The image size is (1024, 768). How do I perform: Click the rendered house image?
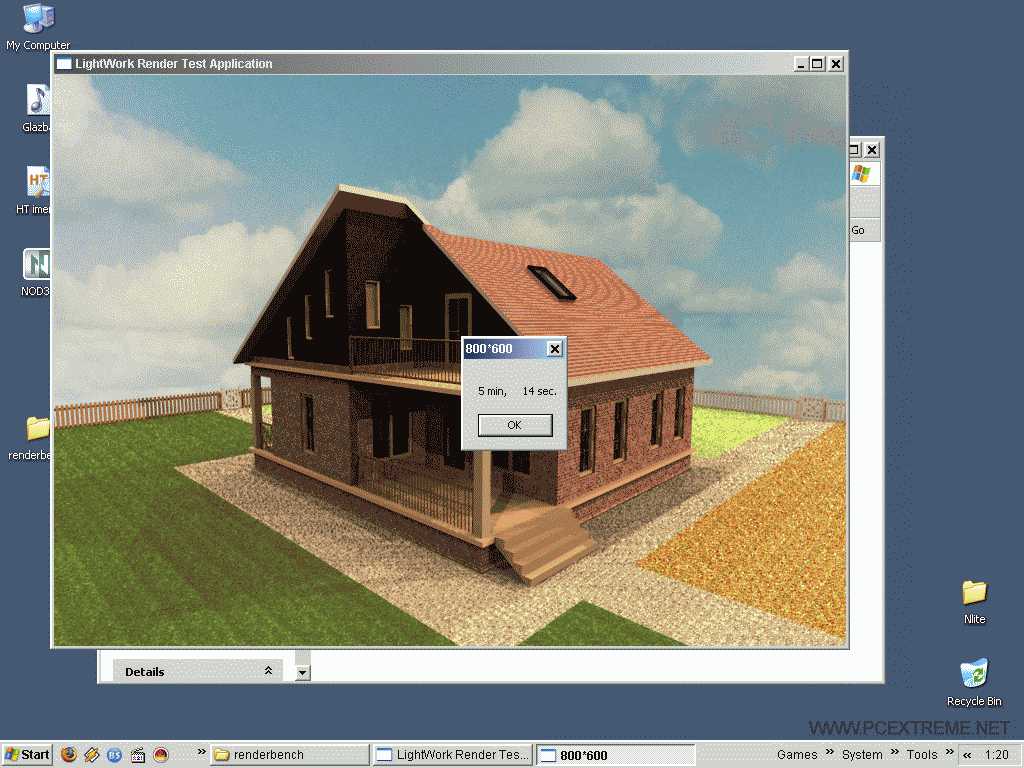click(x=450, y=360)
